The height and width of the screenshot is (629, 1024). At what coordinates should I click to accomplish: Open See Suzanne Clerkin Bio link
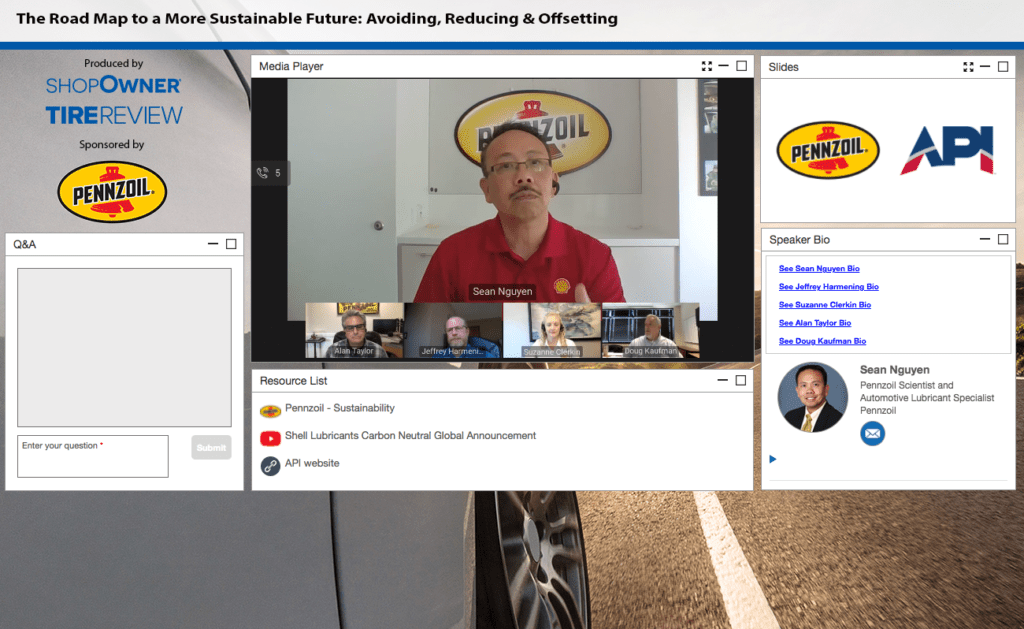[x=825, y=305]
